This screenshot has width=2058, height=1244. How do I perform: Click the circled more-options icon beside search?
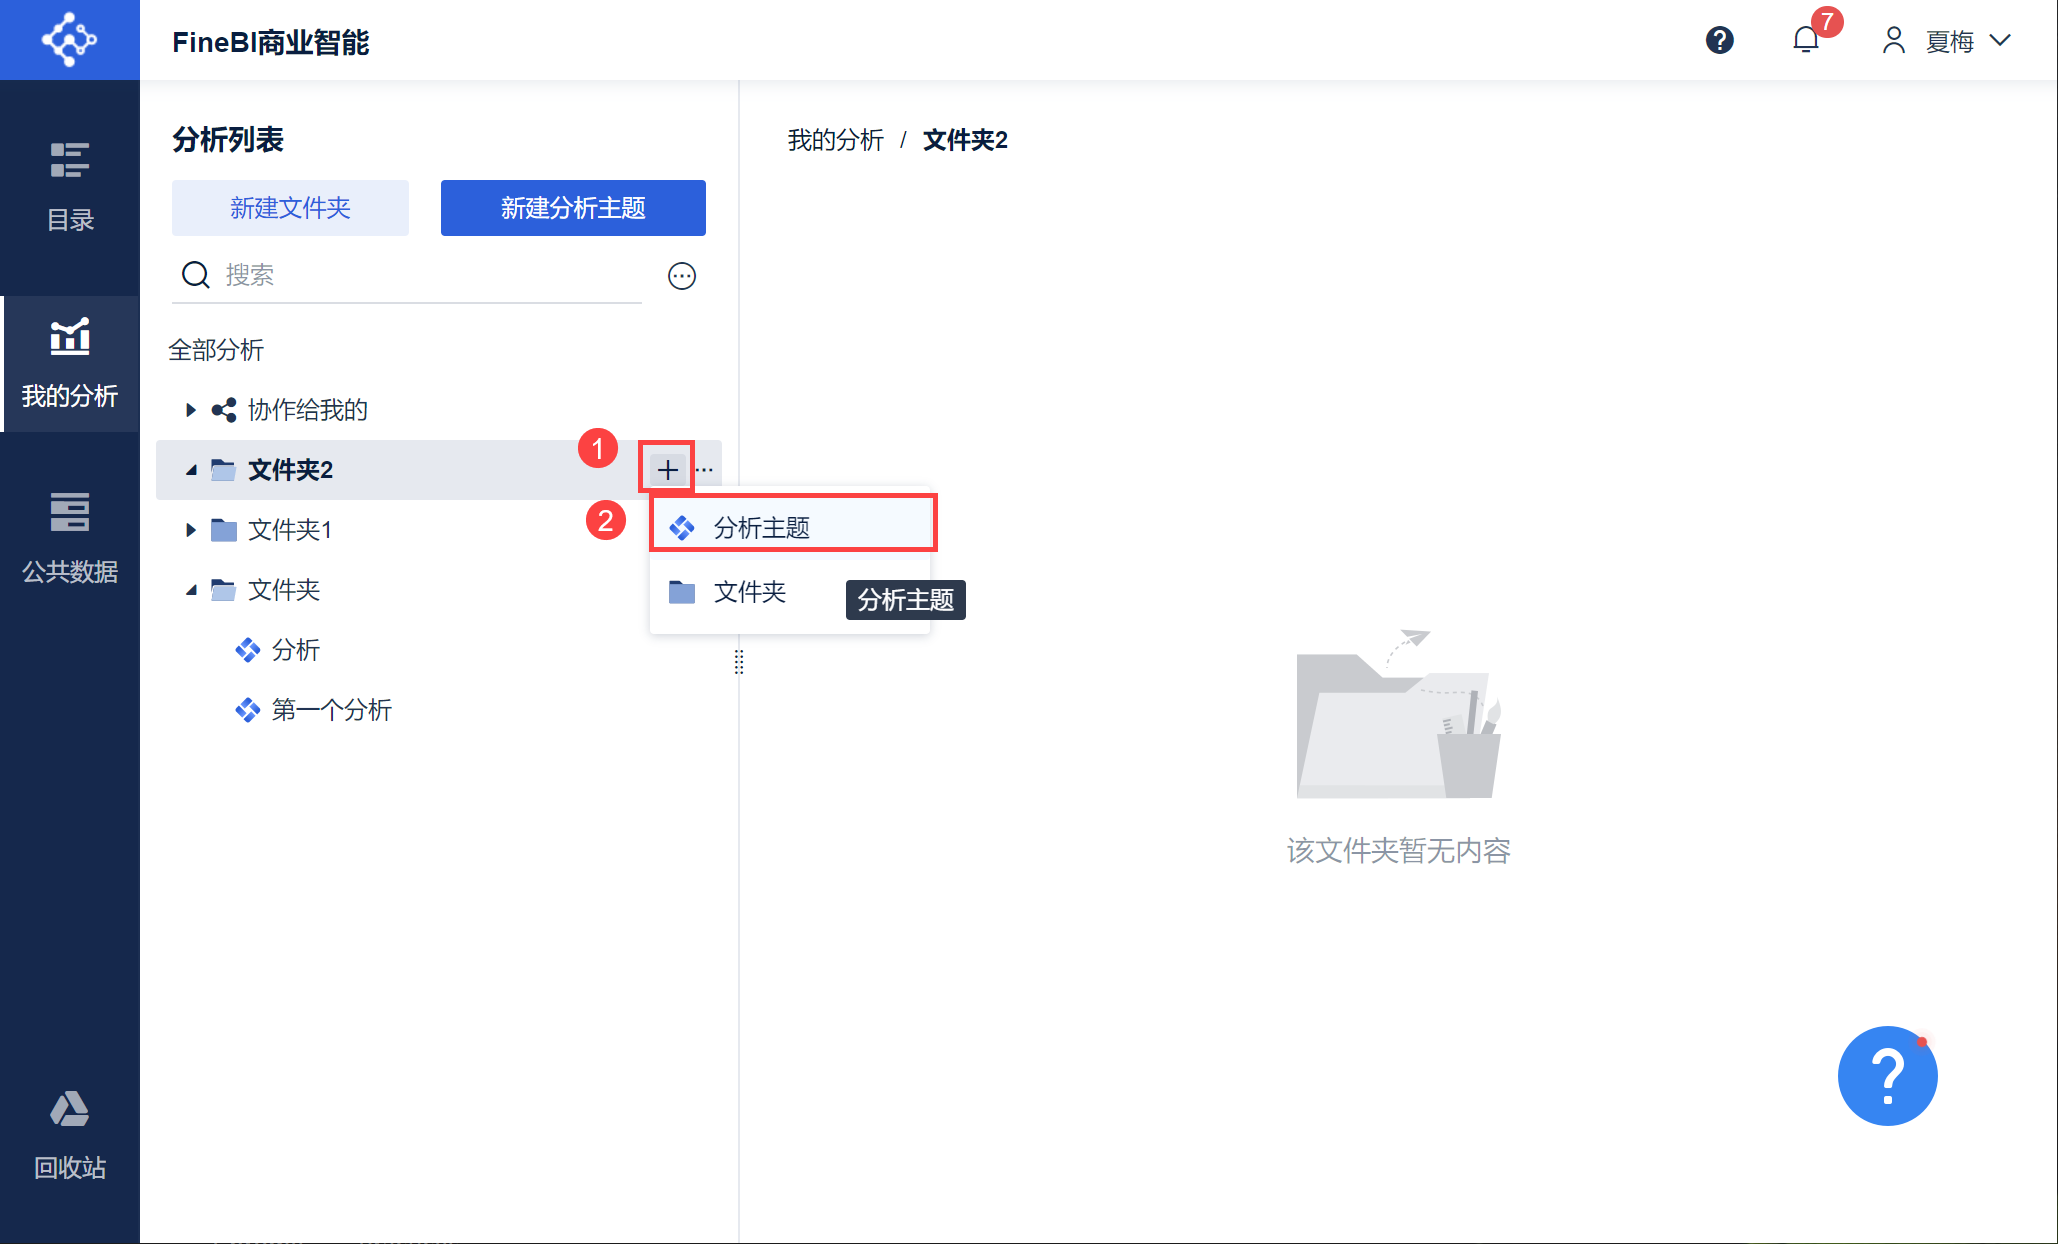tap(682, 276)
